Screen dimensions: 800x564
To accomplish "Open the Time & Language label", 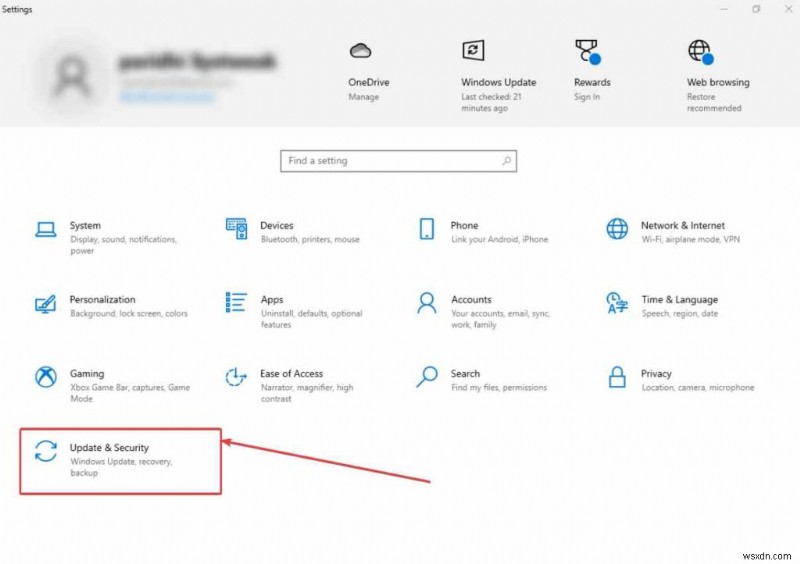I will click(680, 300).
